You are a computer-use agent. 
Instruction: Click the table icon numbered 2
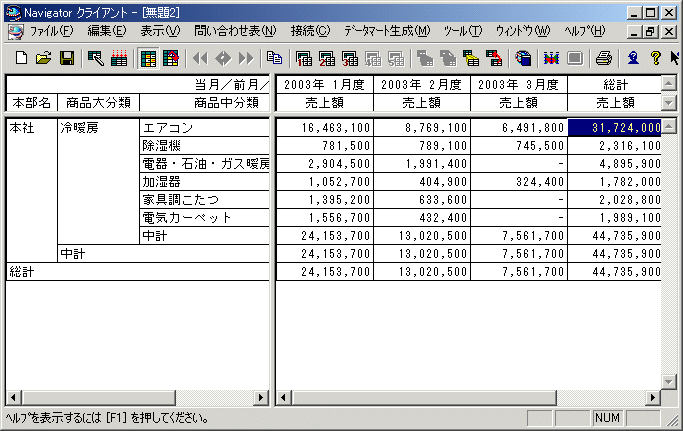(x=327, y=58)
